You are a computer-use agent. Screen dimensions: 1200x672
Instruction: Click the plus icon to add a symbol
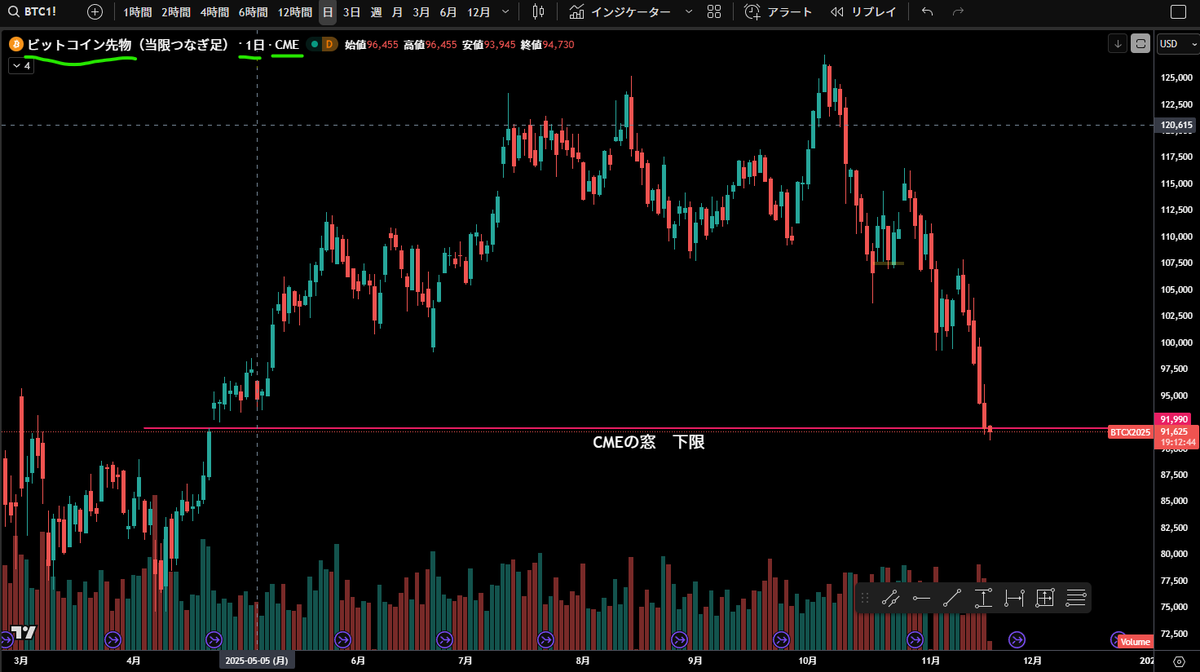pyautogui.click(x=95, y=12)
